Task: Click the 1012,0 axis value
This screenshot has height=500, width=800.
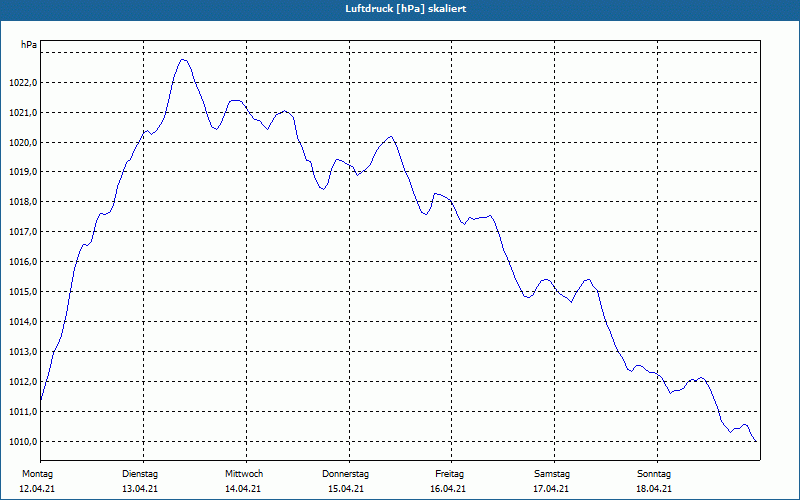Action: click(x=23, y=382)
